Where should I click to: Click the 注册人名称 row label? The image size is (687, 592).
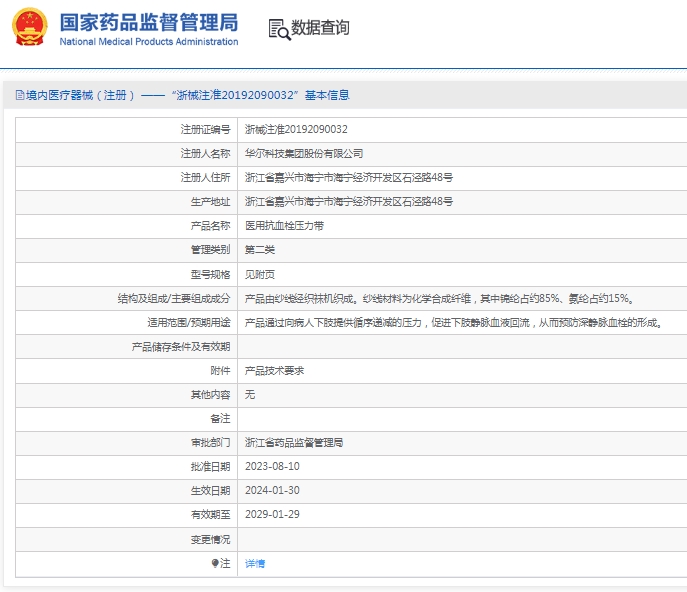coord(205,153)
